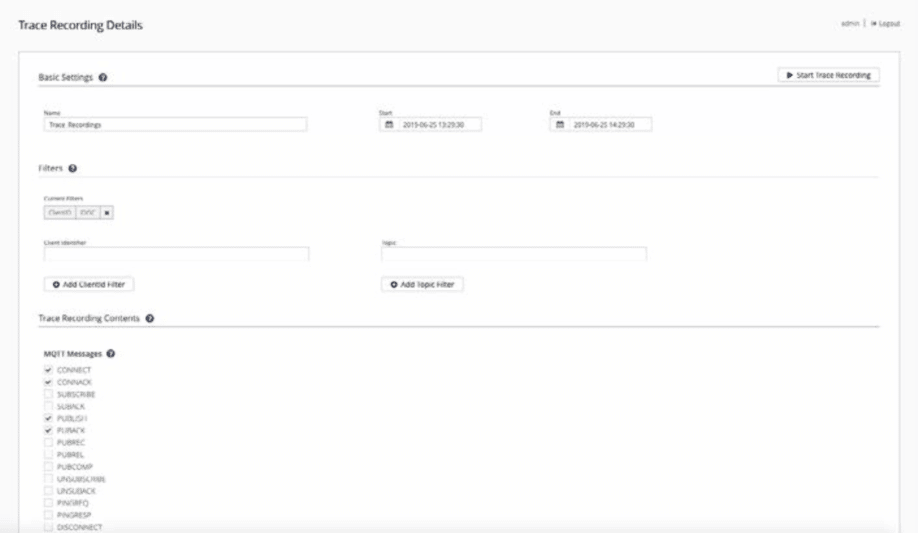This screenshot has height=533, width=918.
Task: Click into the Topic input field
Action: 513,255
